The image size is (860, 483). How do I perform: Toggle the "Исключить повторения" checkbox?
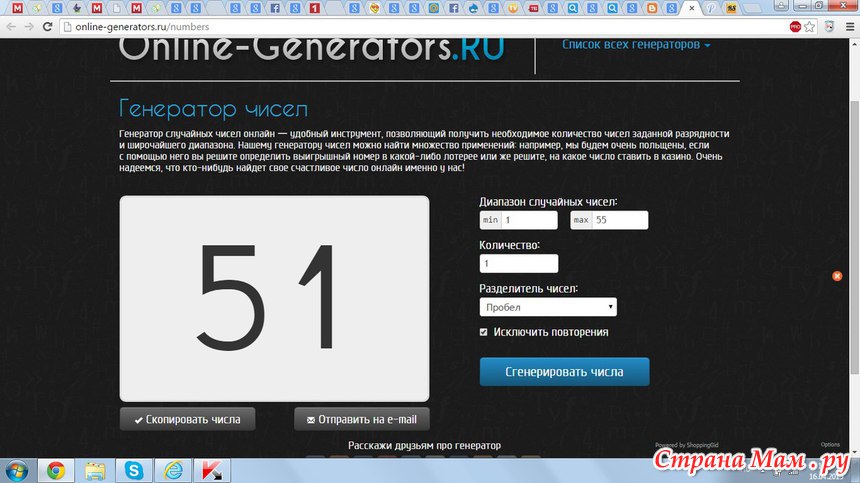pyautogui.click(x=483, y=332)
